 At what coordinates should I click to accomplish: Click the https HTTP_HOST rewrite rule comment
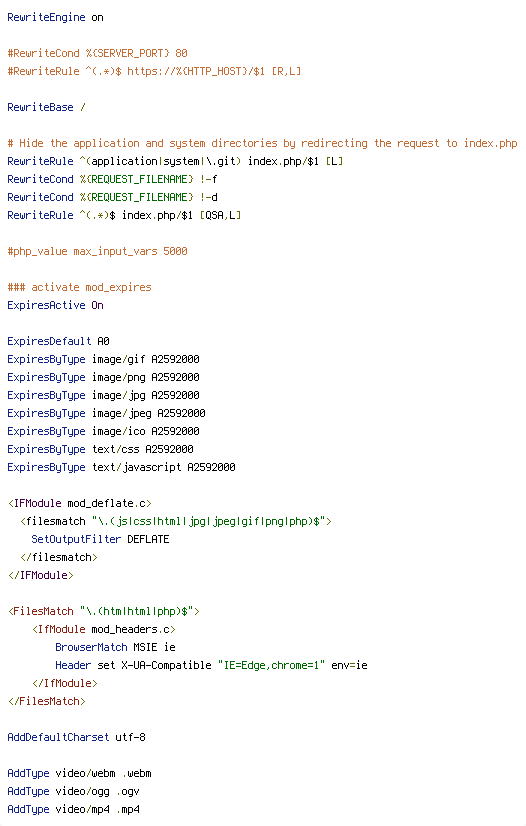click(x=154, y=71)
